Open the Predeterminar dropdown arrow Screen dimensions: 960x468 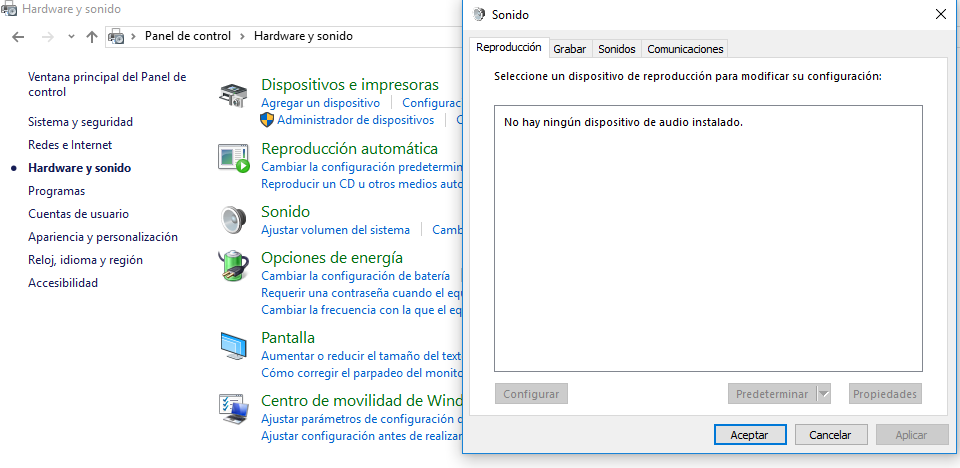tap(824, 394)
